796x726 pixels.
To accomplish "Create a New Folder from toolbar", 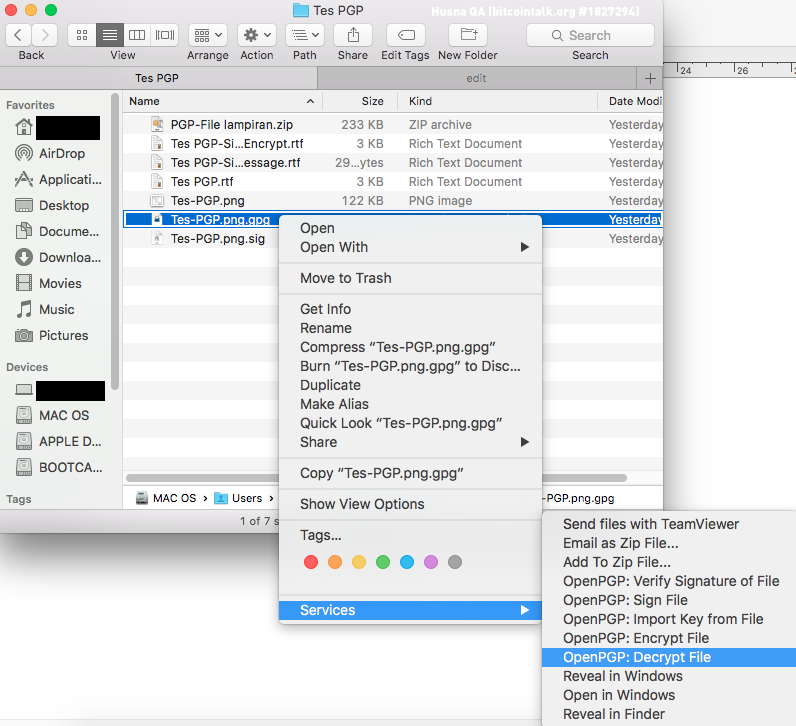I will [x=468, y=35].
